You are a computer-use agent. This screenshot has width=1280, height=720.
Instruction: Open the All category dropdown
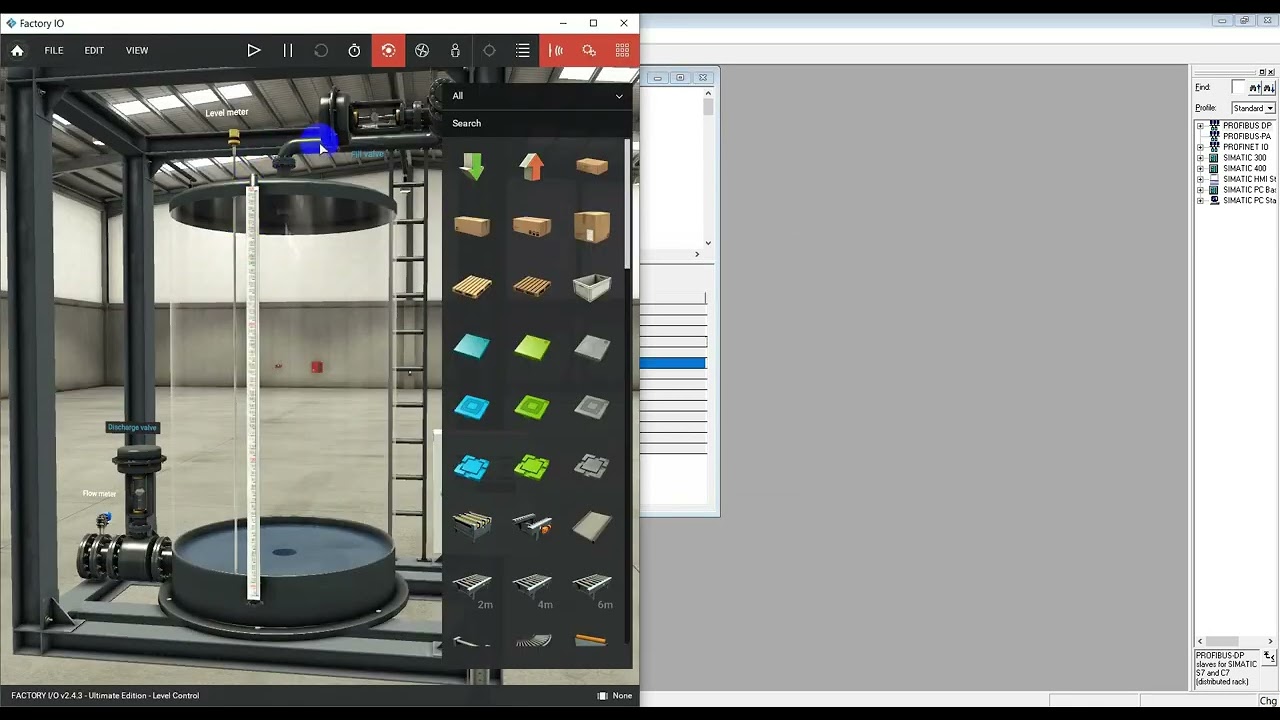tap(537, 96)
